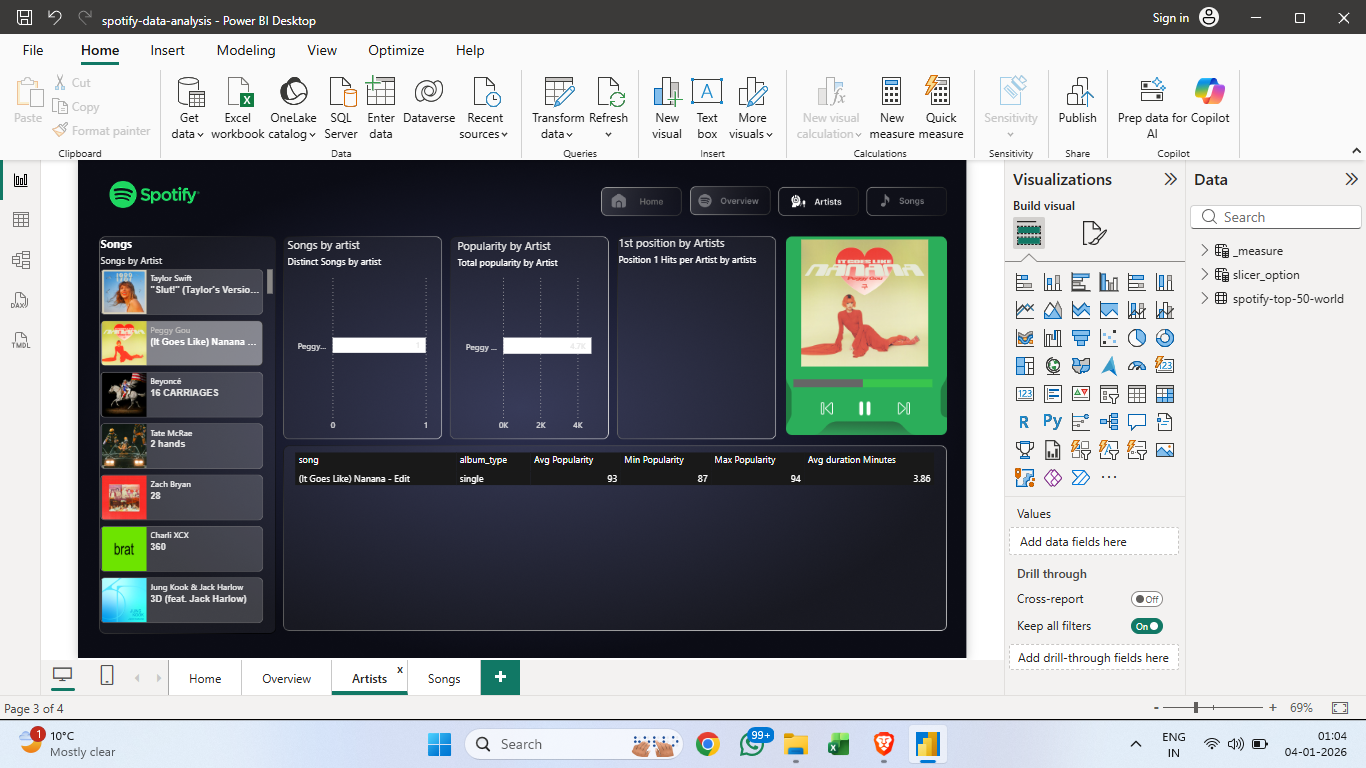Switch to the Overview page tab
1366x768 pixels.
tap(287, 678)
